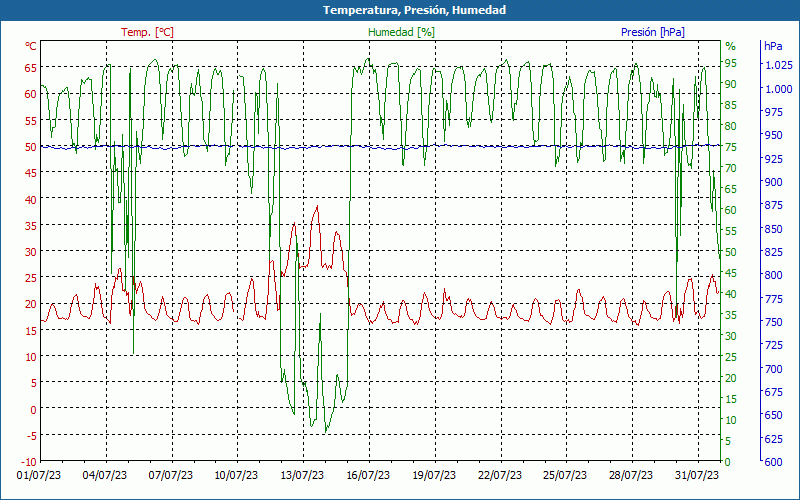Viewport: 800px width, 500px height.
Task: Click the date label 10/07/23
Action: click(236, 476)
